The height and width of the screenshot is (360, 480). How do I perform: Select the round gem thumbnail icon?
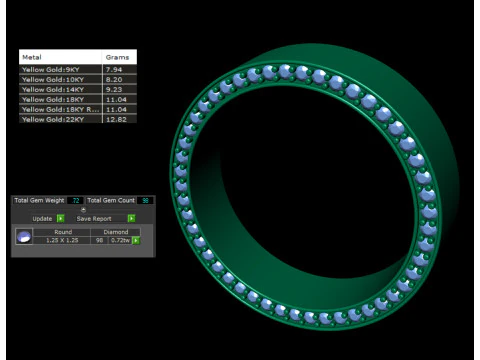[24, 237]
